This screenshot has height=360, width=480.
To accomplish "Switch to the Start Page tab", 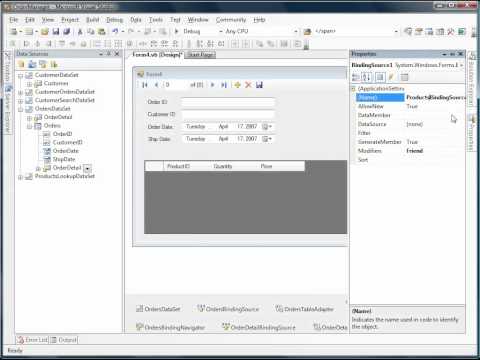I will pyautogui.click(x=201, y=55).
